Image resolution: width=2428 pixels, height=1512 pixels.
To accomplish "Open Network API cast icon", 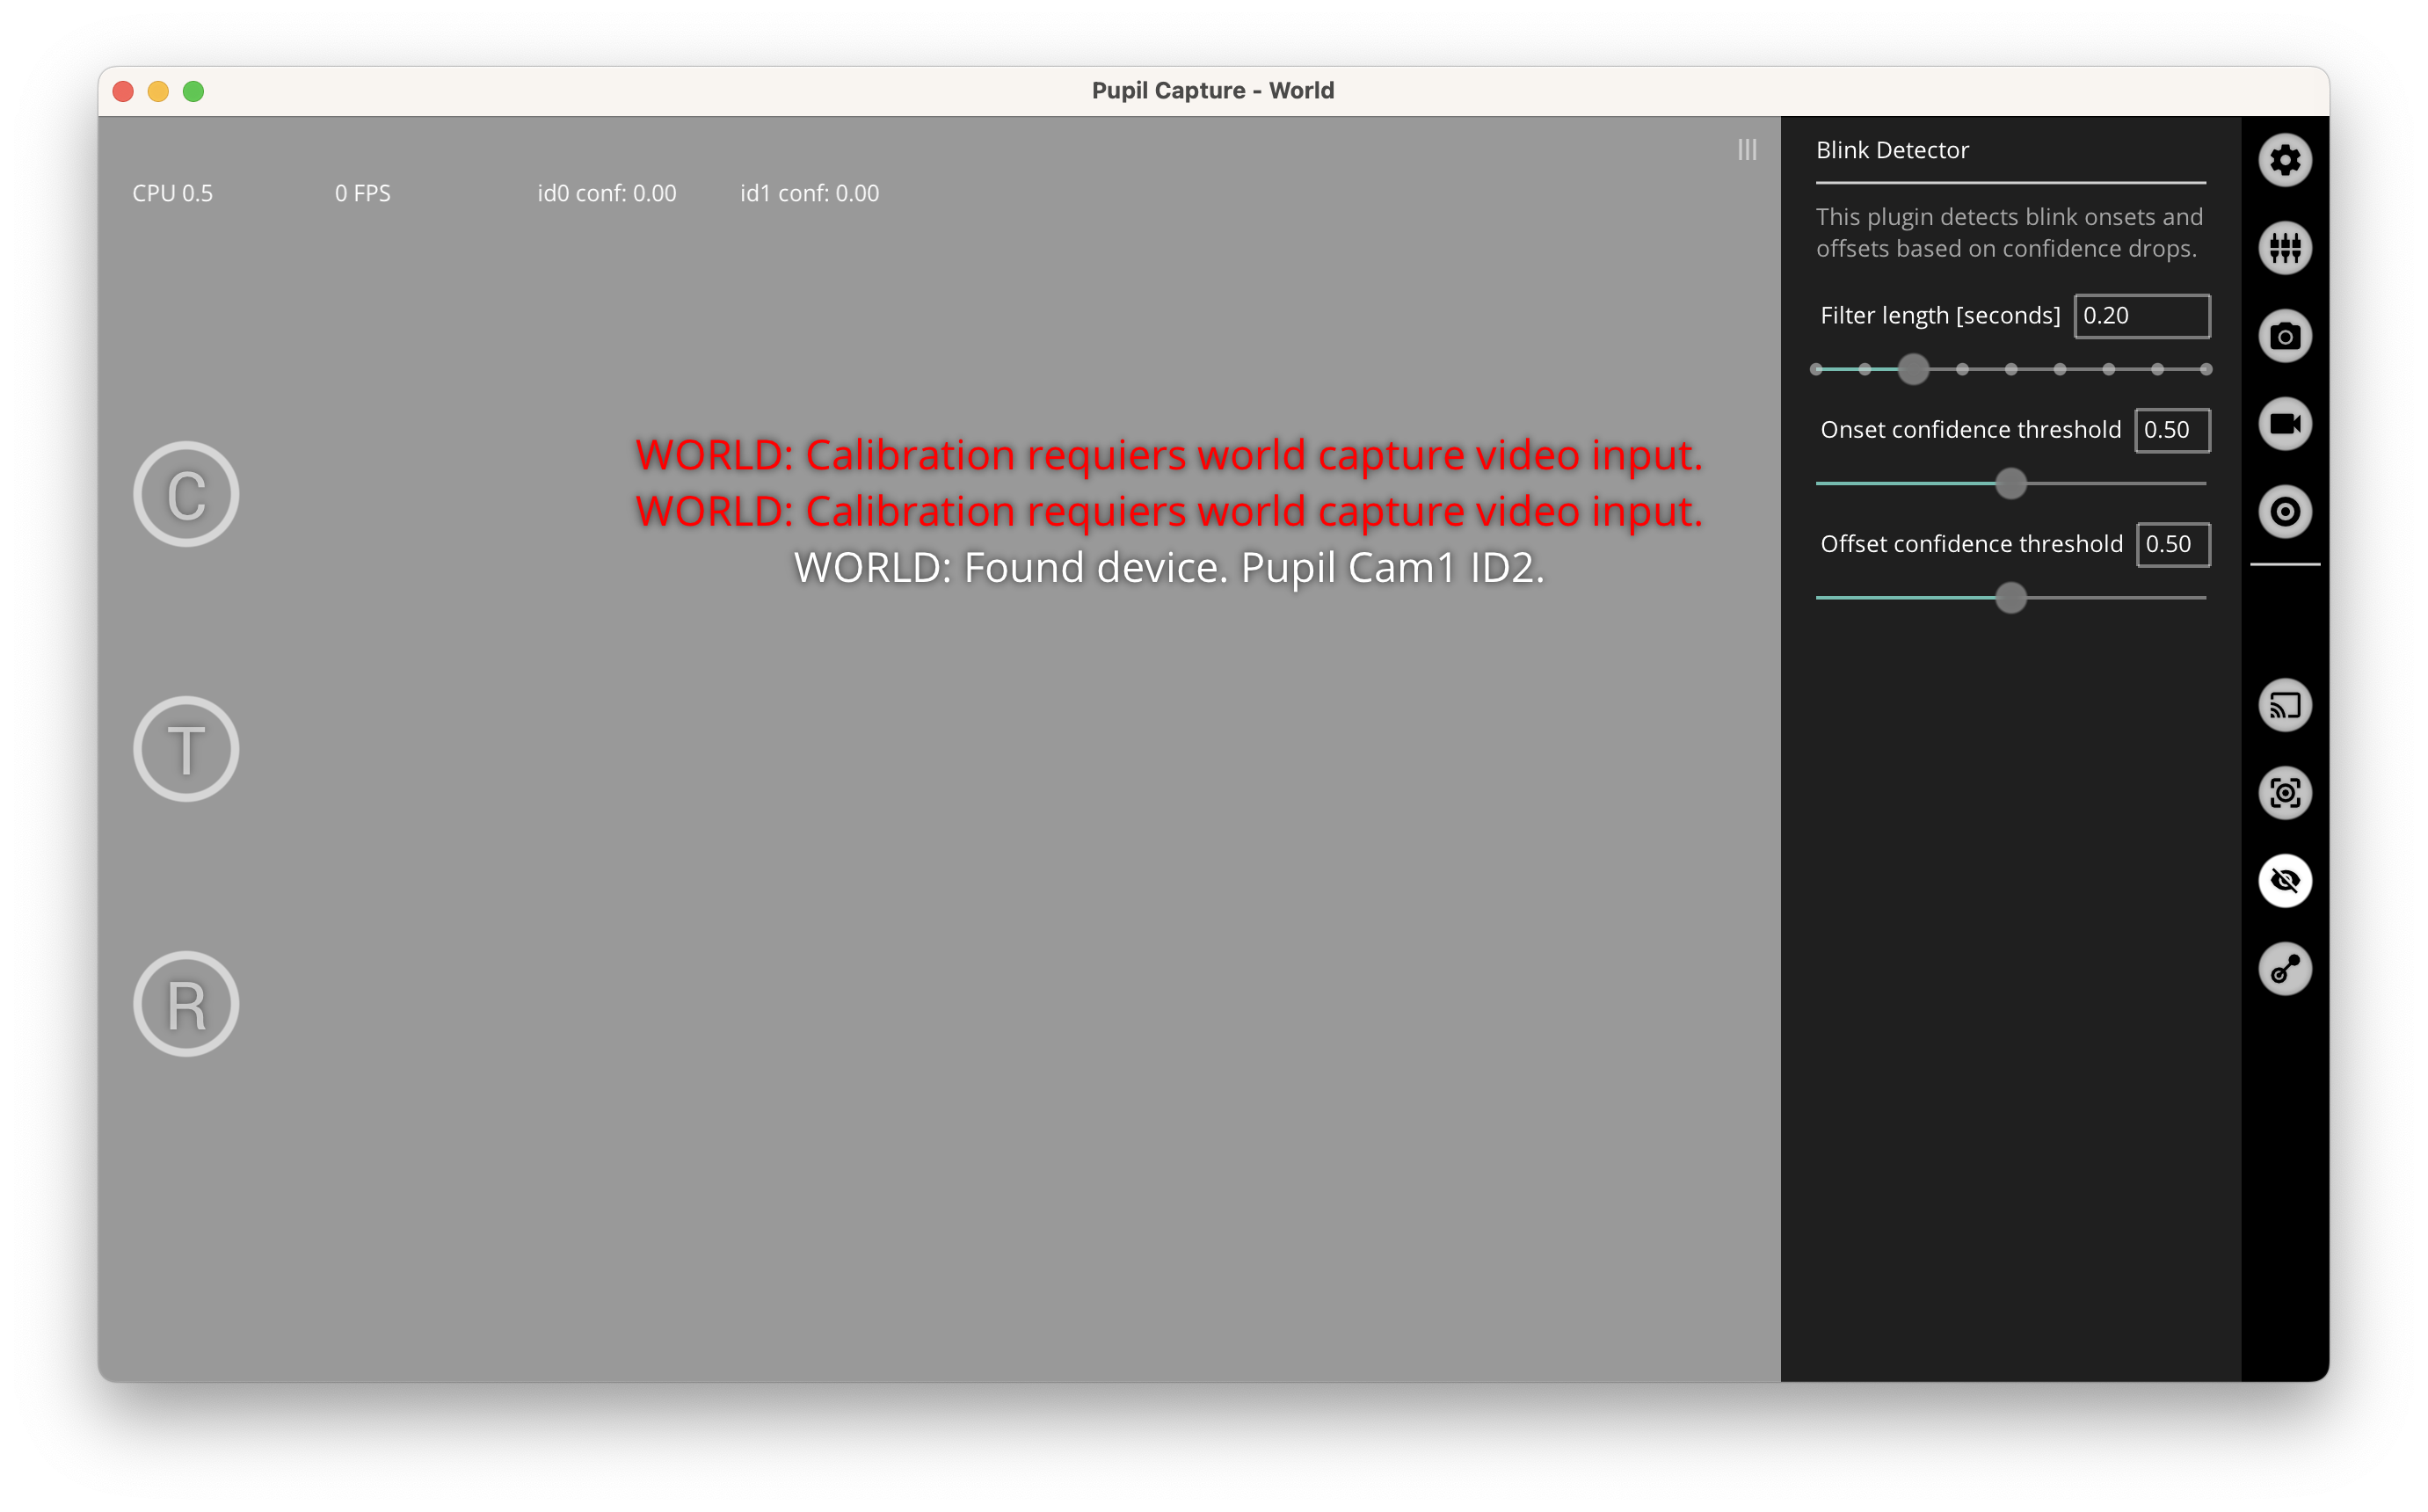I will [2284, 706].
